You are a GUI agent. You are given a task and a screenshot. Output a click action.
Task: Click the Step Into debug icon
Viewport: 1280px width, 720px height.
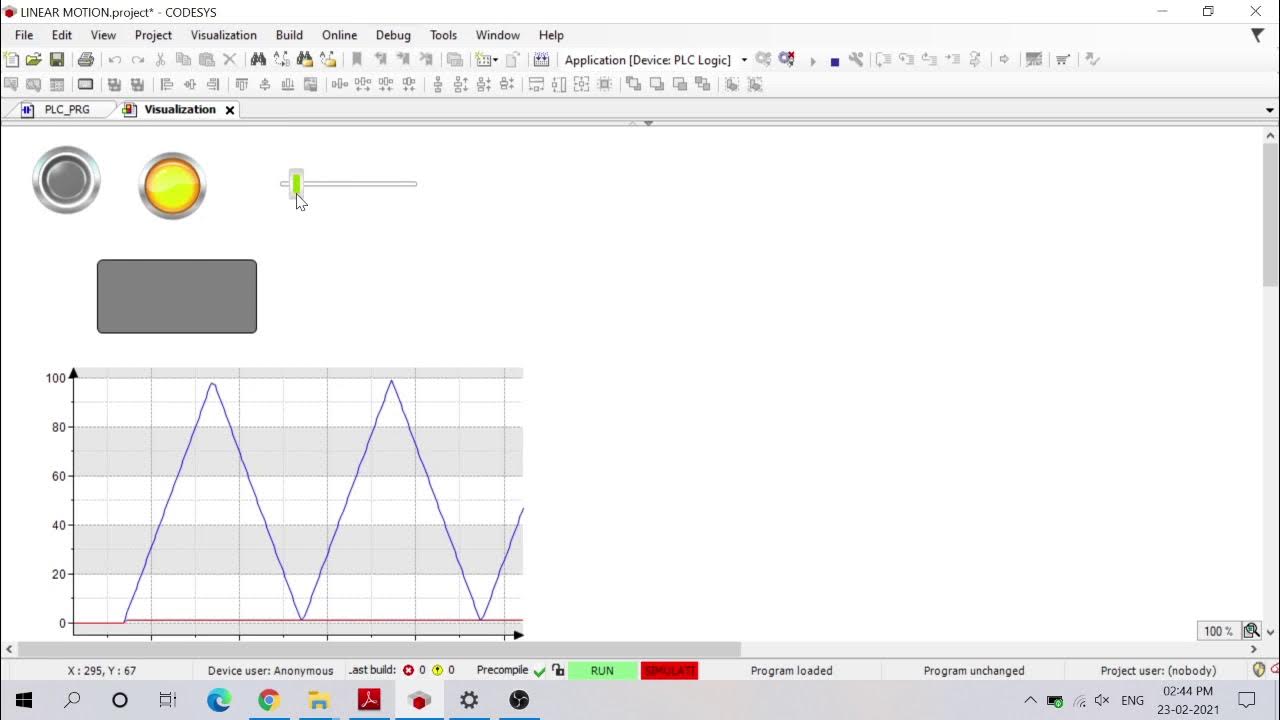(906, 60)
